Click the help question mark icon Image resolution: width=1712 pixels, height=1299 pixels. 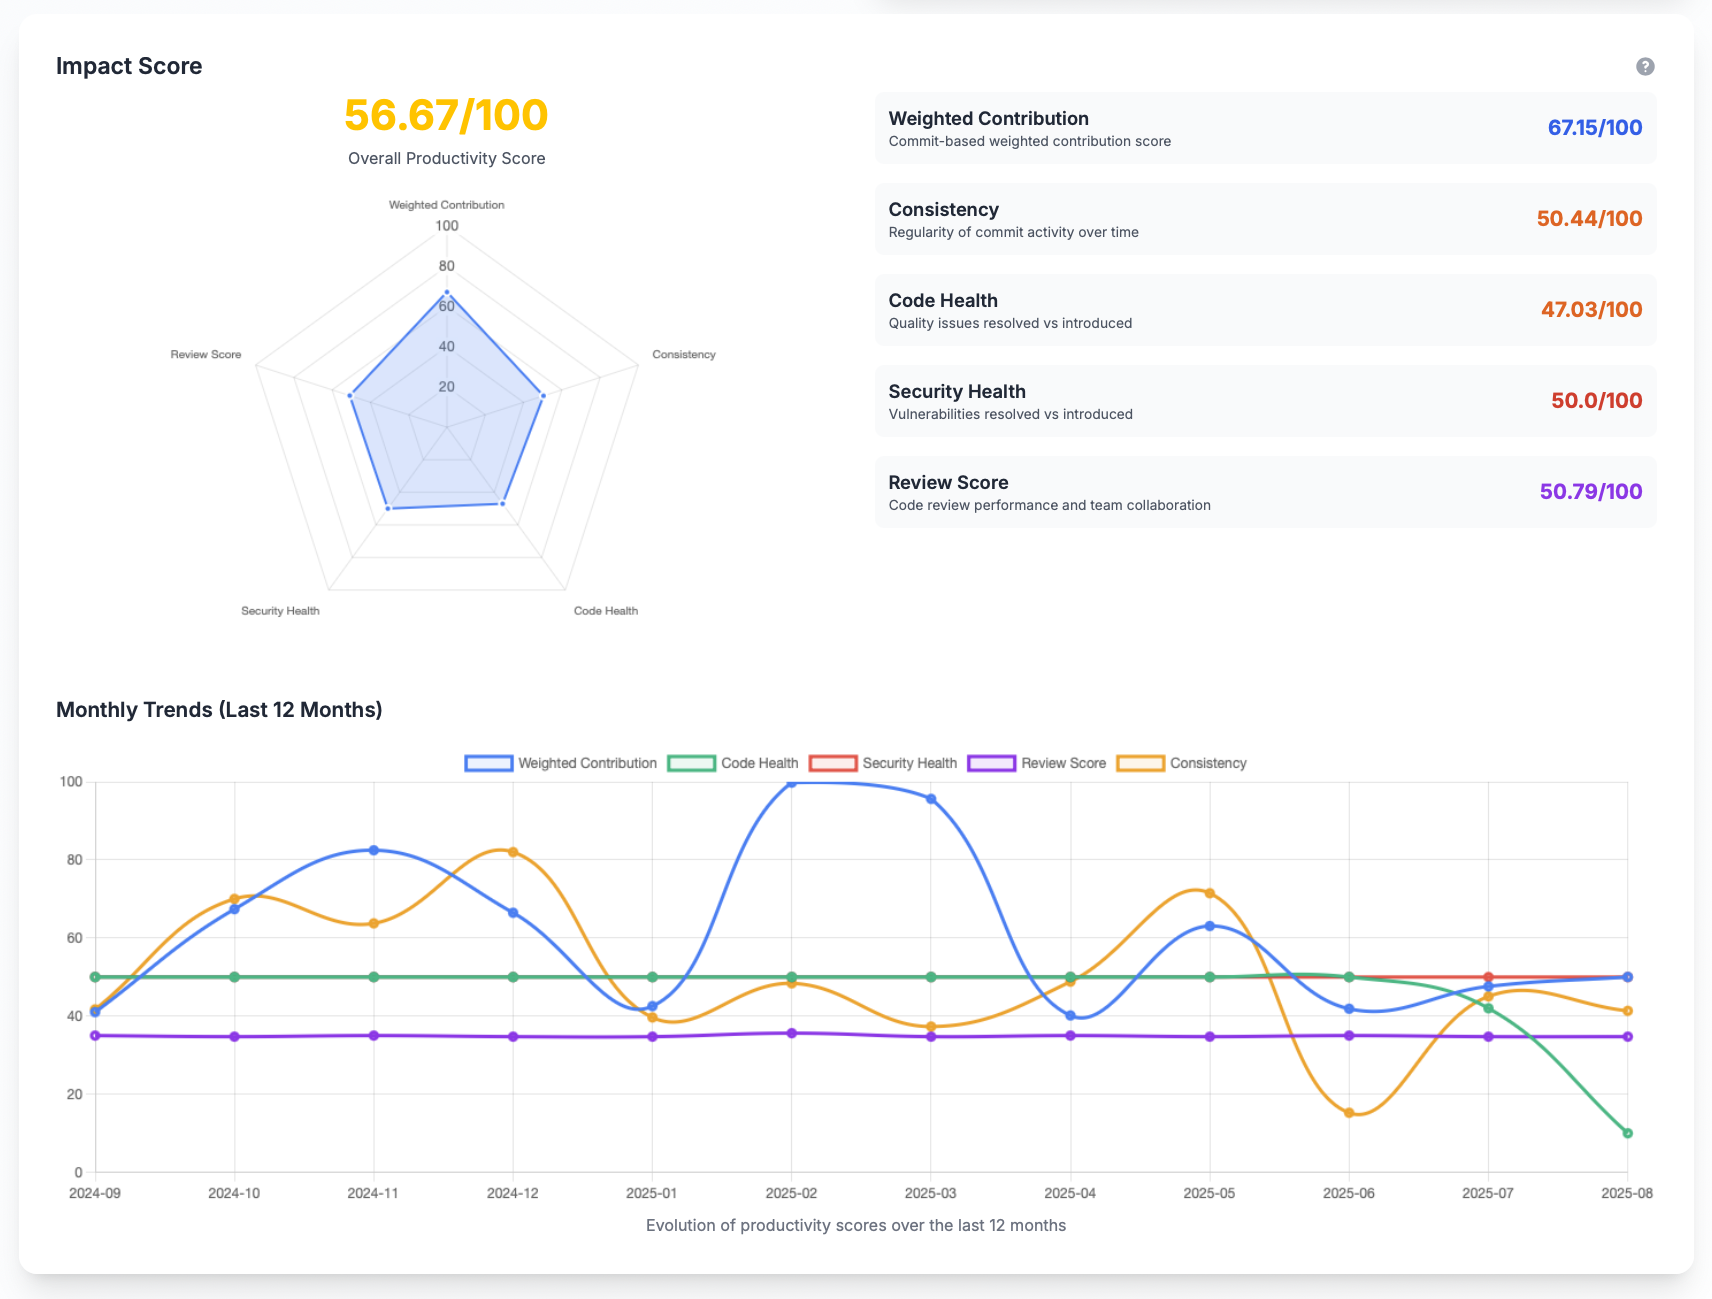point(1645,66)
